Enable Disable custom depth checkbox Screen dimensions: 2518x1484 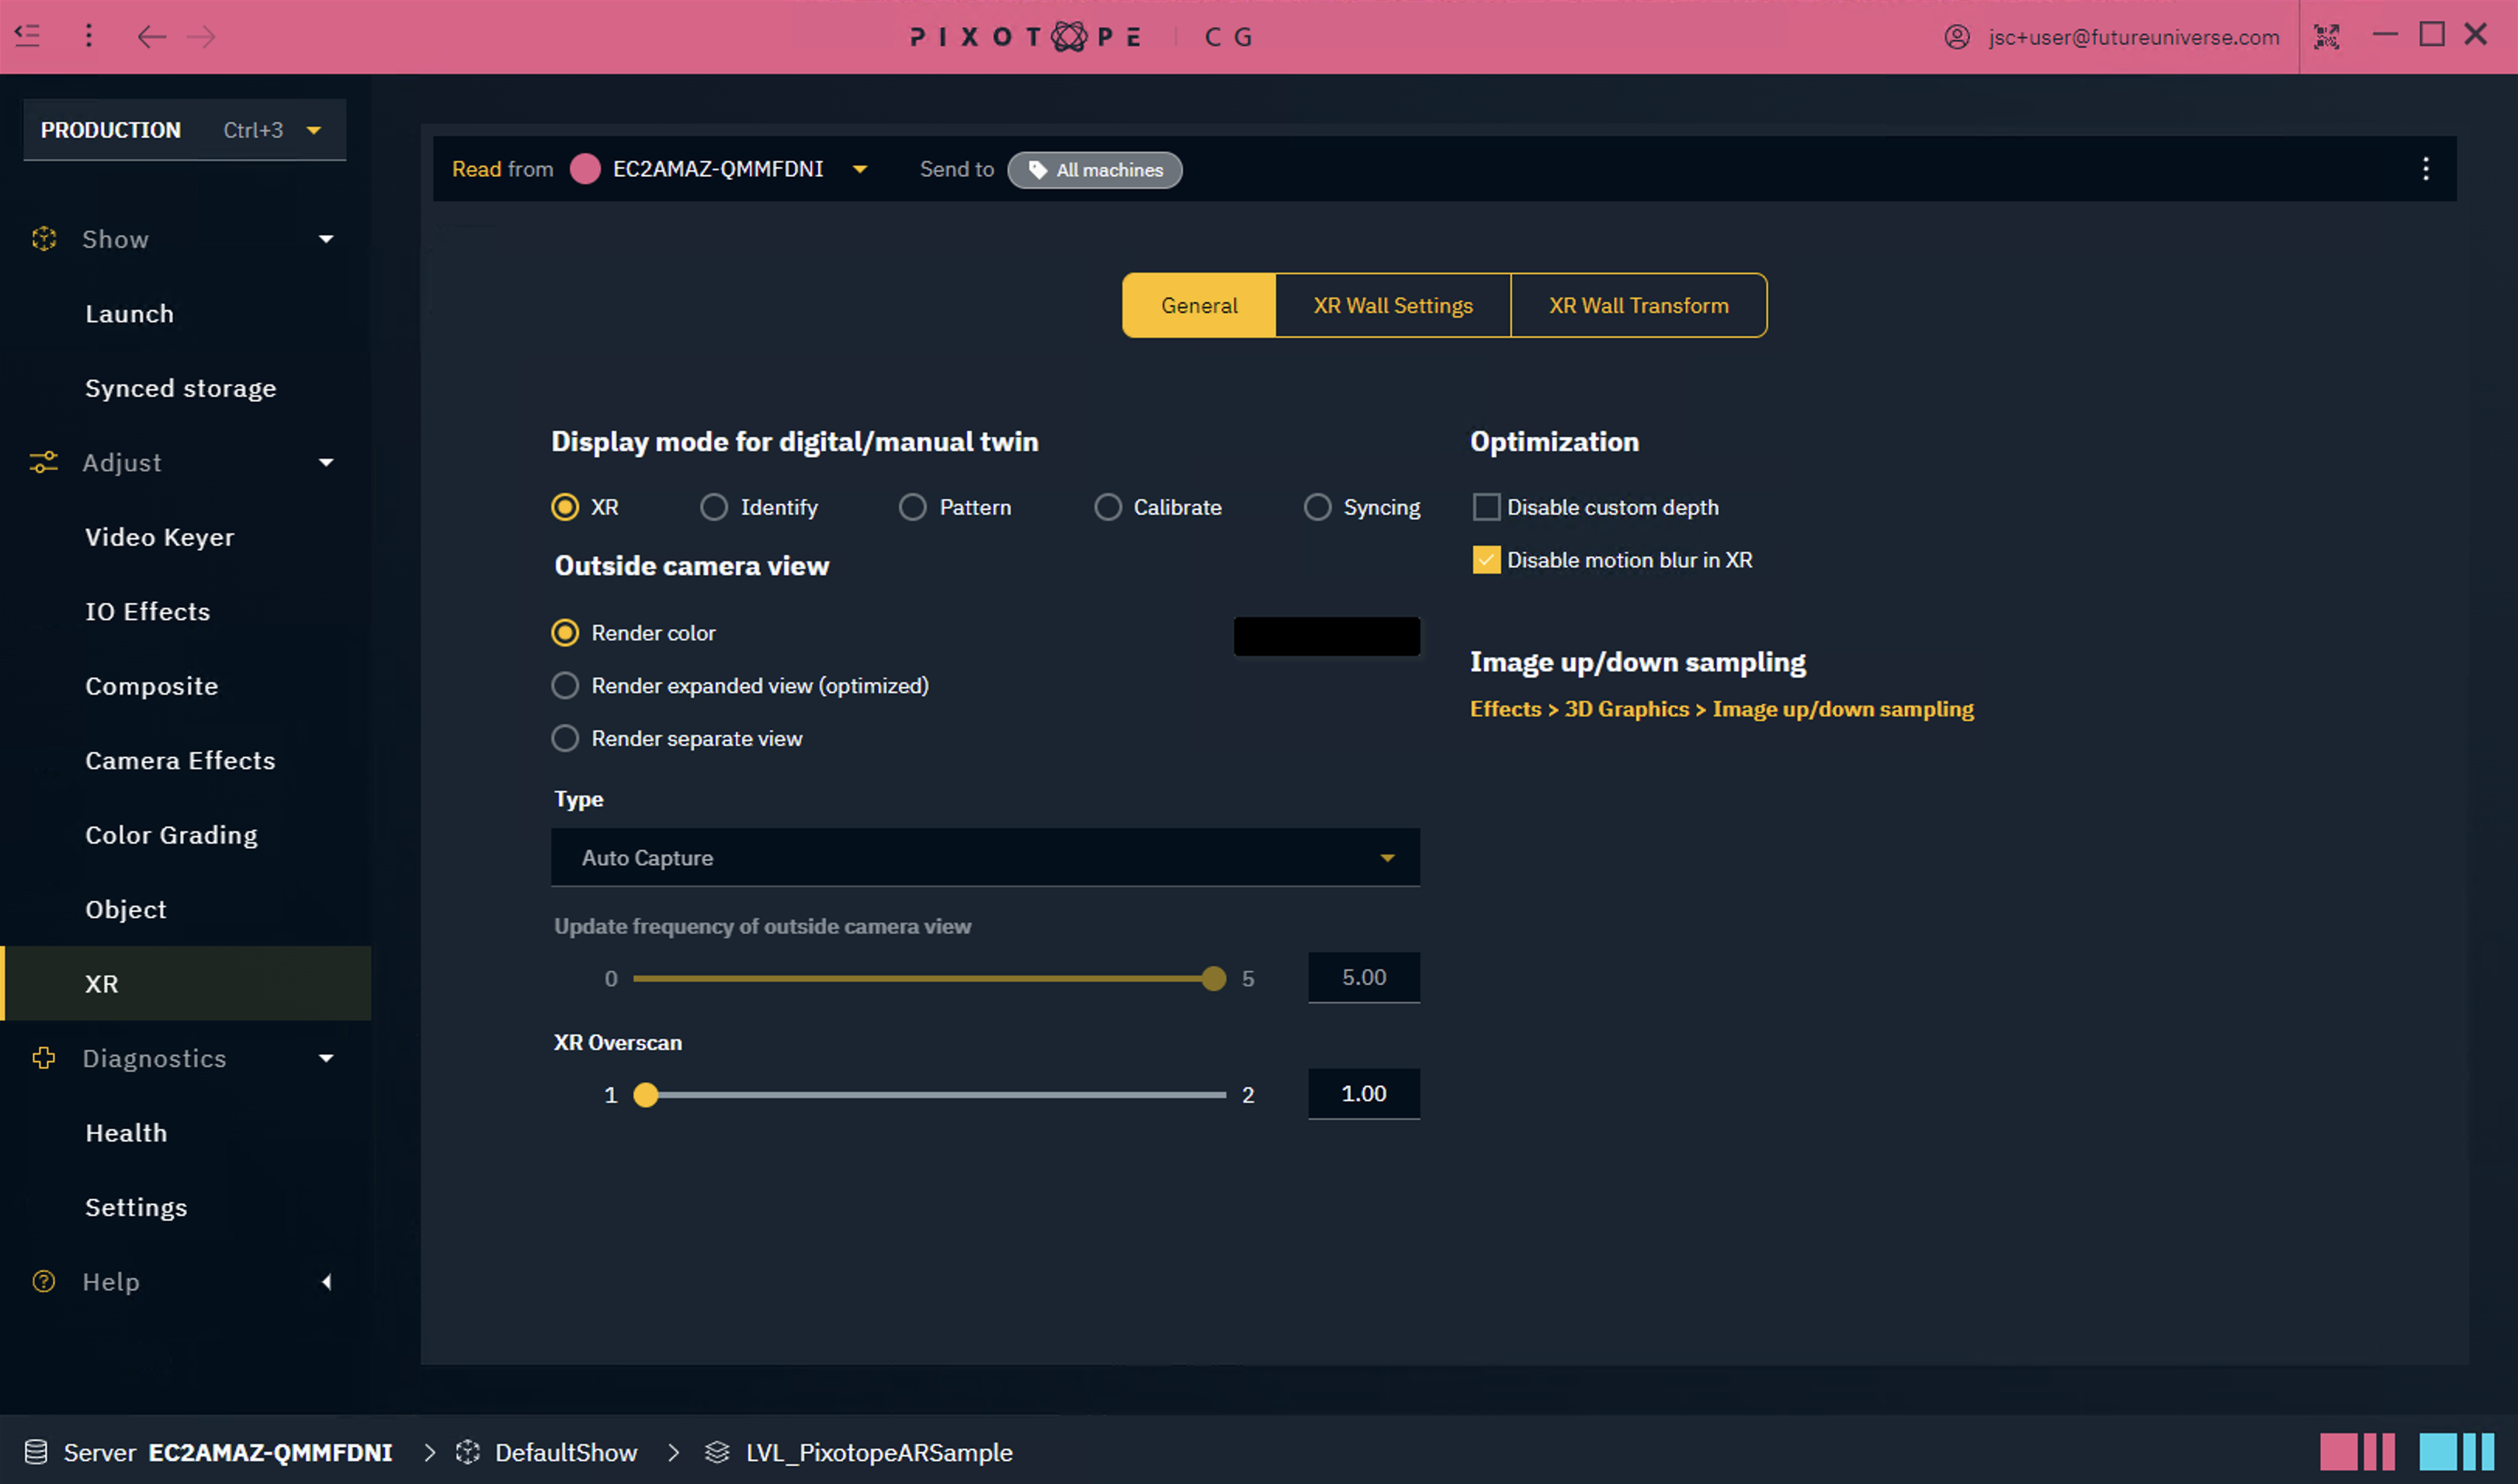click(x=1486, y=507)
